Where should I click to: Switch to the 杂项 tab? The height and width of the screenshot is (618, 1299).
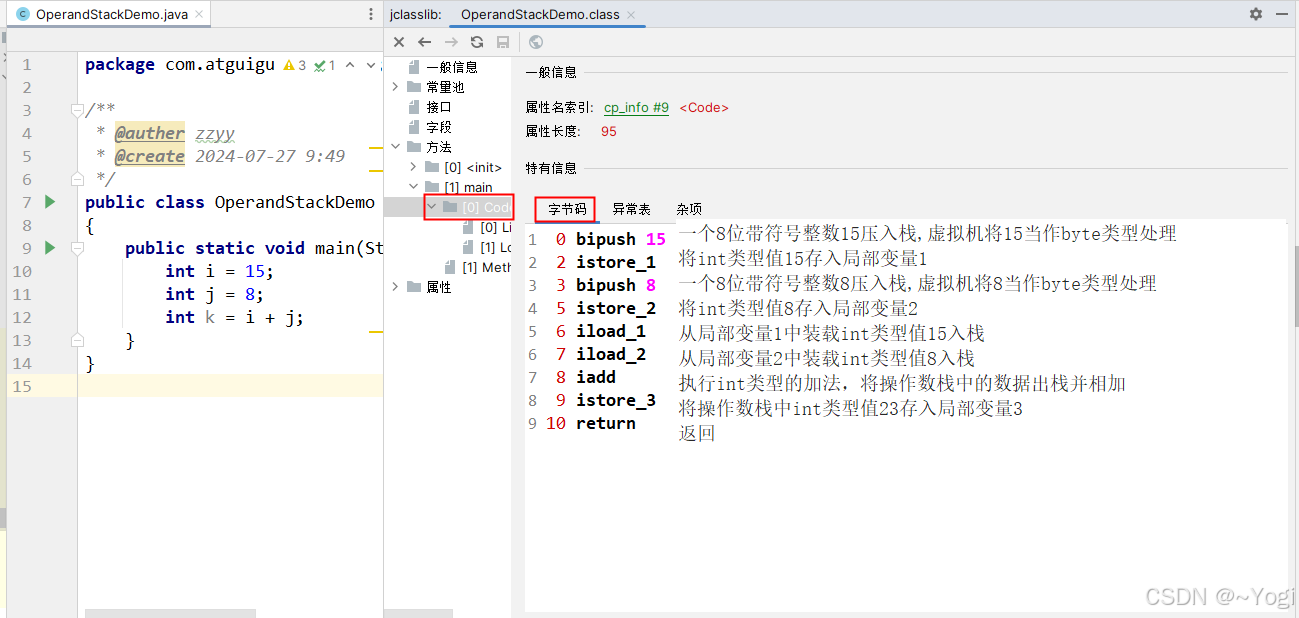[x=689, y=209]
